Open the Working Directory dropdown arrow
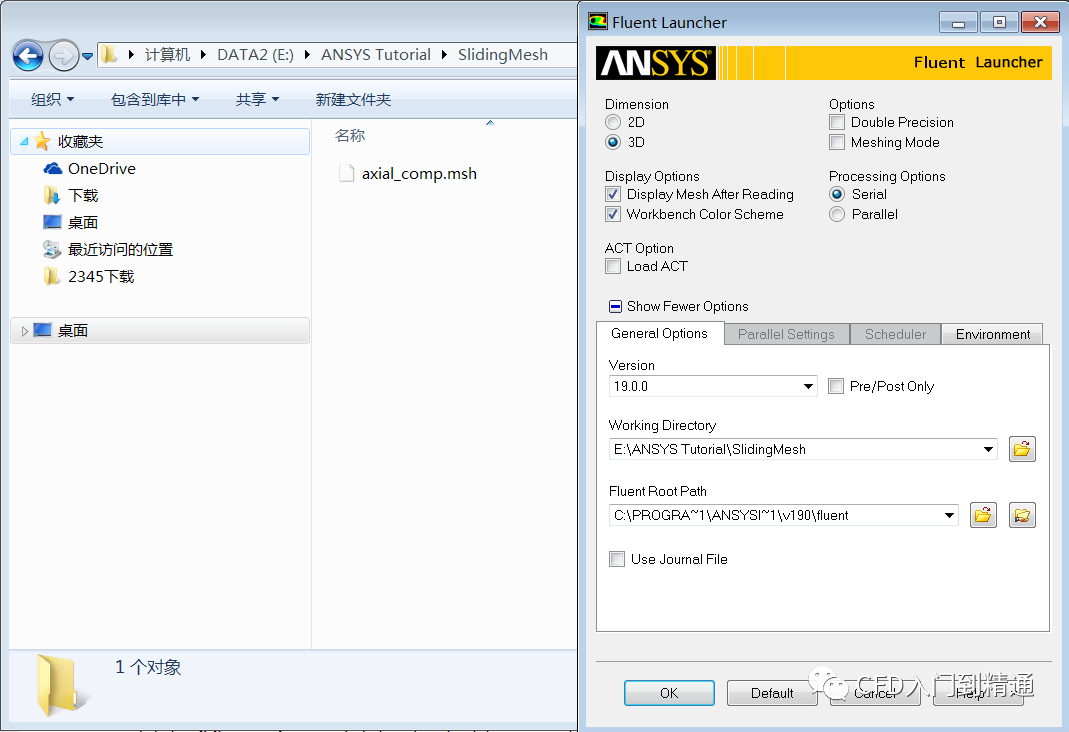This screenshot has width=1069, height=732. (x=988, y=449)
